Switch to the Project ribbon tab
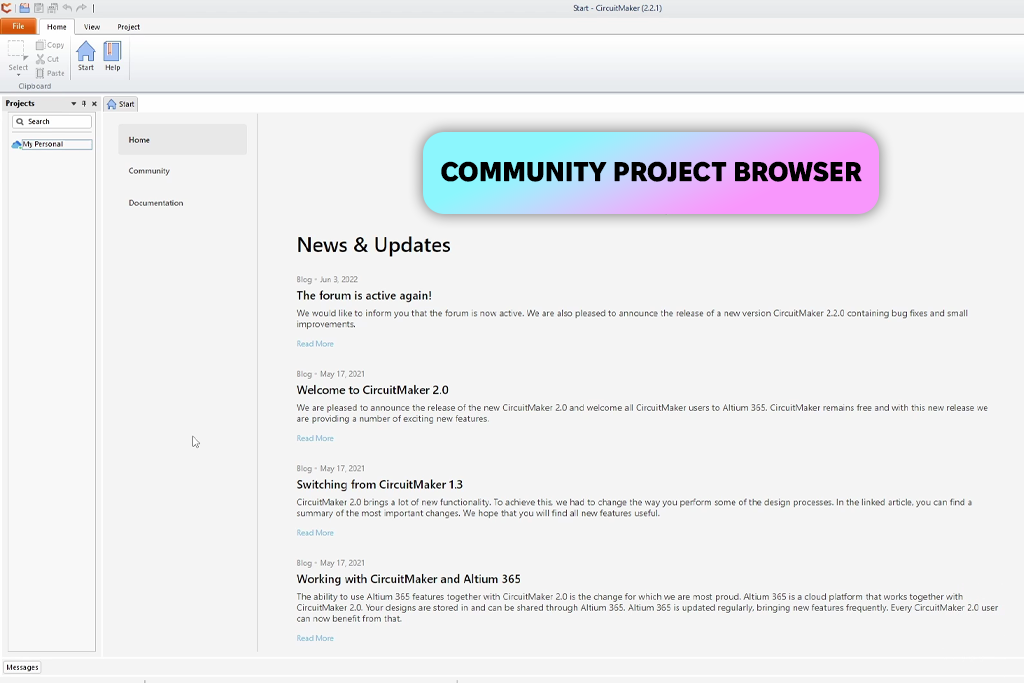 129,27
